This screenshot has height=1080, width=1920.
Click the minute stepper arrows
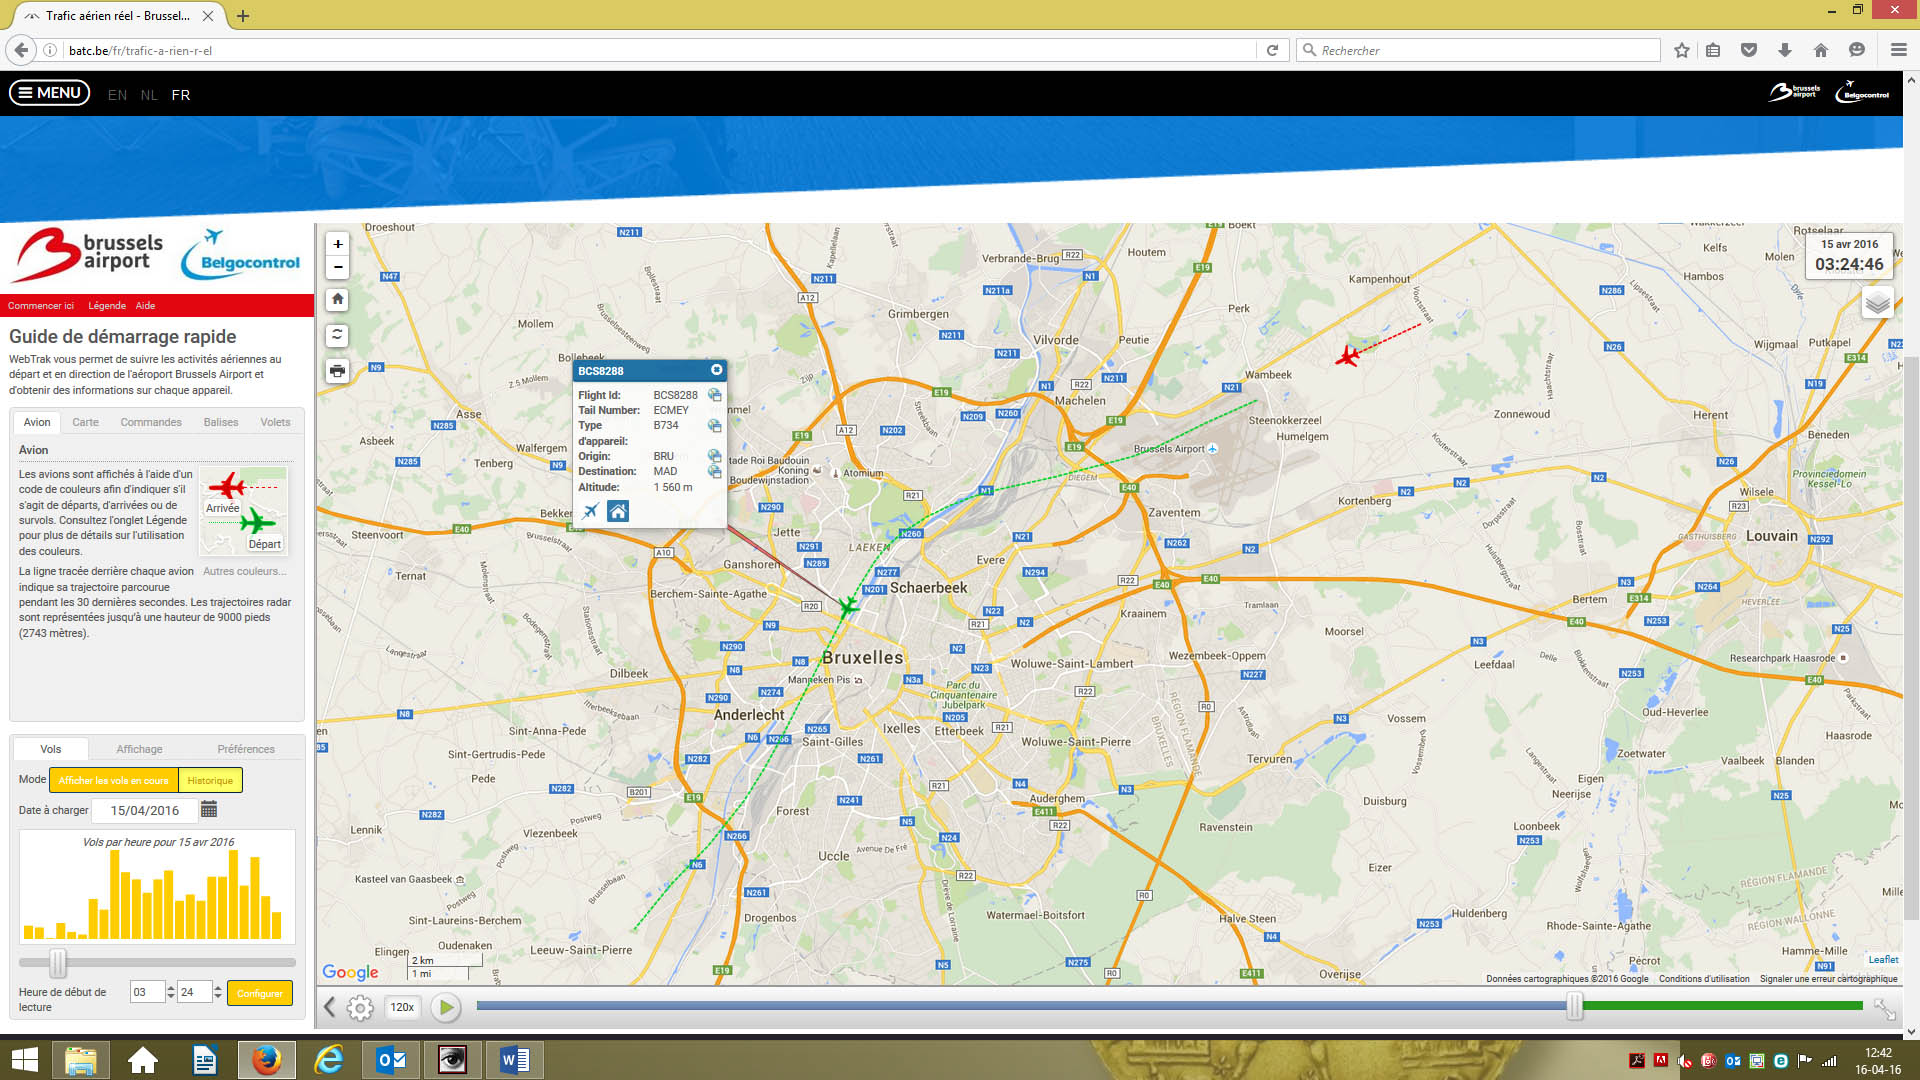218,992
